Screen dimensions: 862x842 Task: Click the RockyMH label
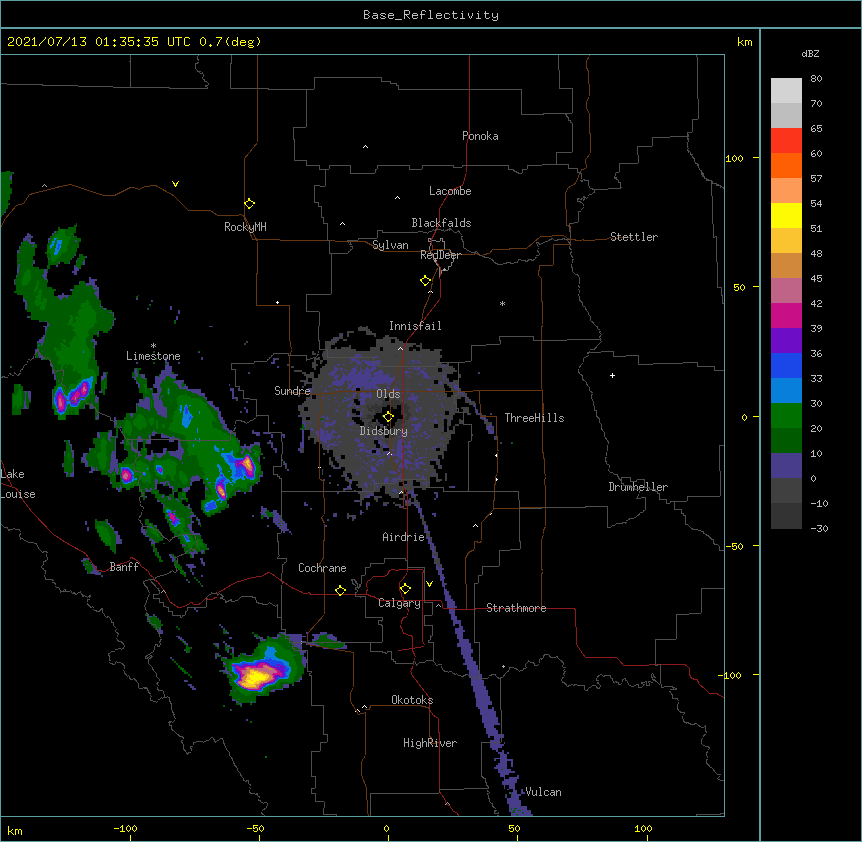click(x=245, y=227)
